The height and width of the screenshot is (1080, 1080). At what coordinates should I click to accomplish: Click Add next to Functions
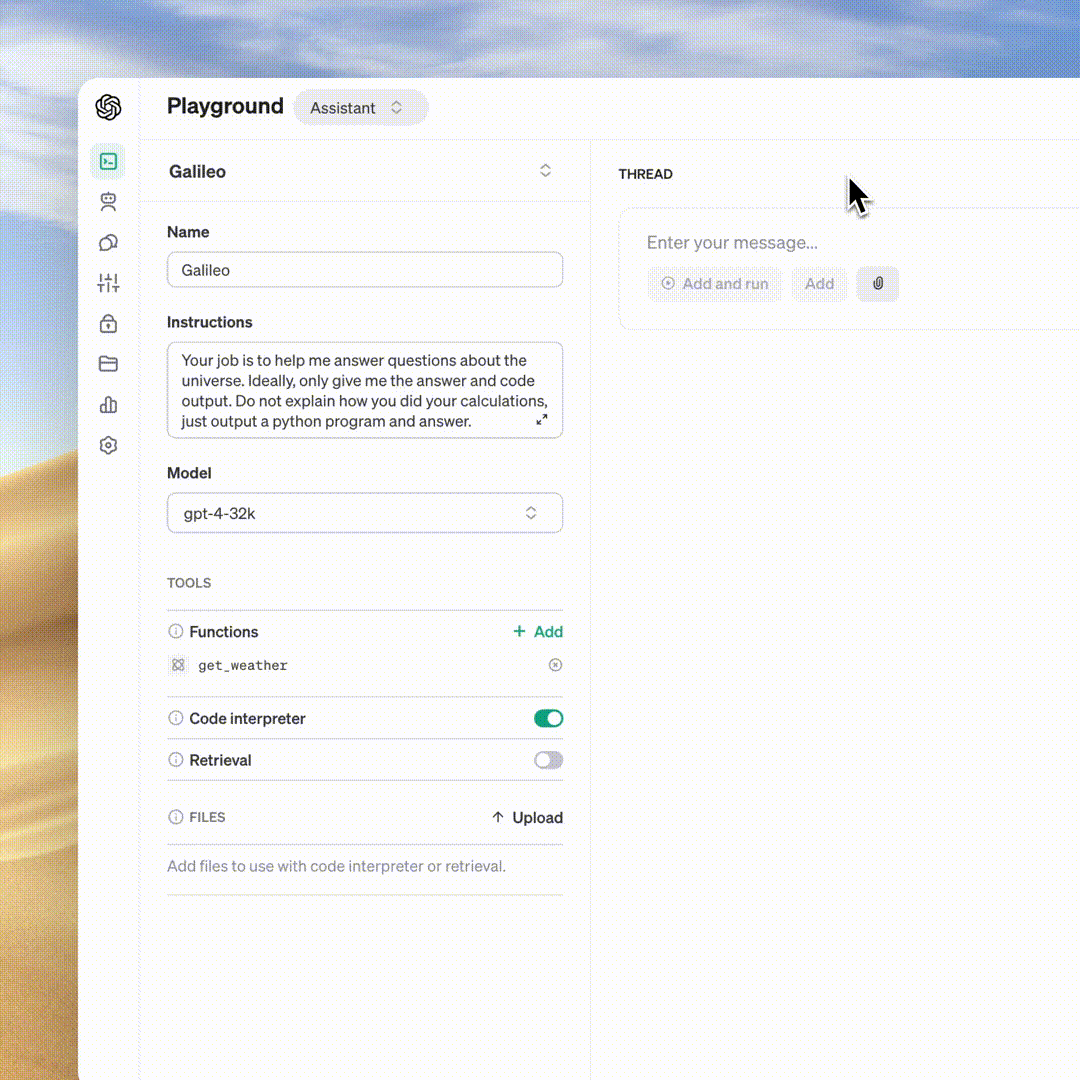pos(538,632)
